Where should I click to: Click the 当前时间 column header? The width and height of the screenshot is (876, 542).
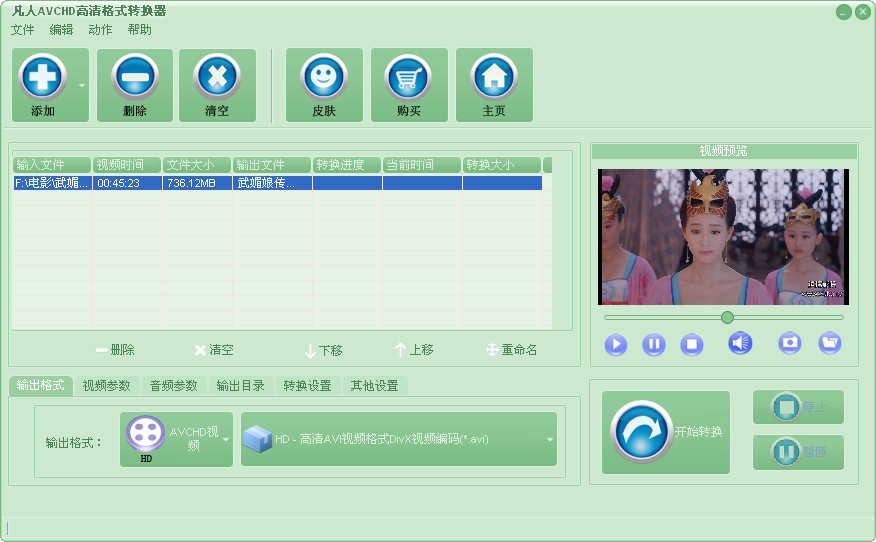[422, 165]
